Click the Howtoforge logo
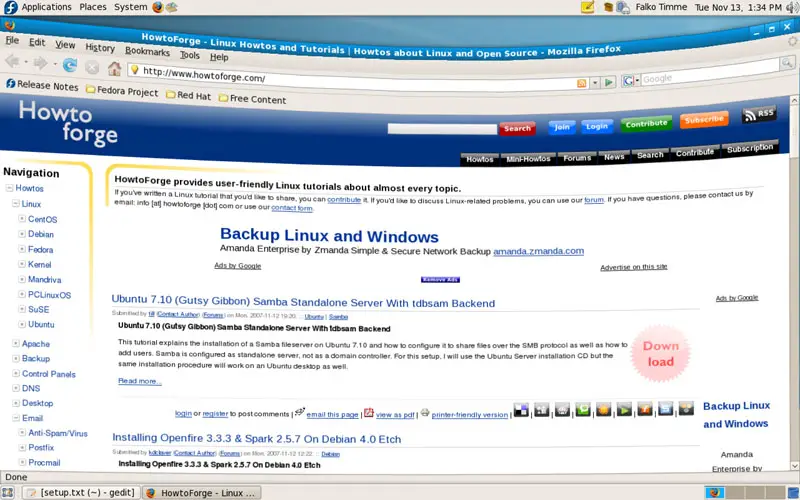Image resolution: width=800 pixels, height=500 pixels. coord(68,122)
